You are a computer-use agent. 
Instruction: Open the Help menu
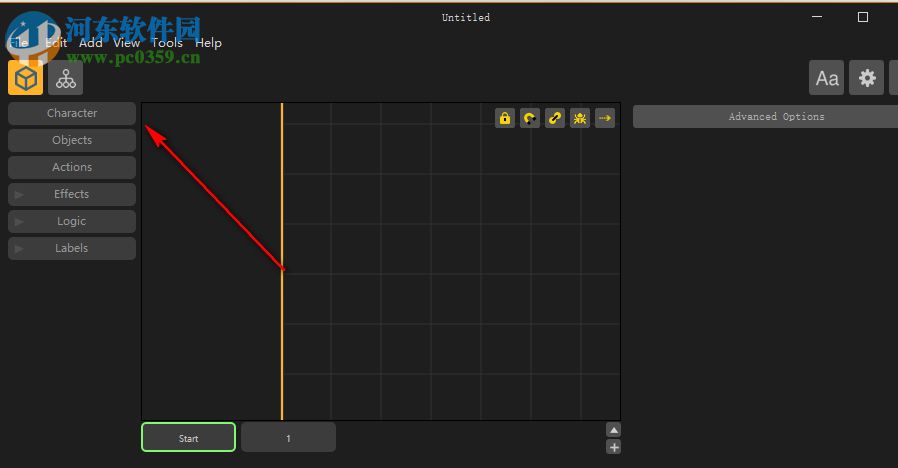point(208,43)
